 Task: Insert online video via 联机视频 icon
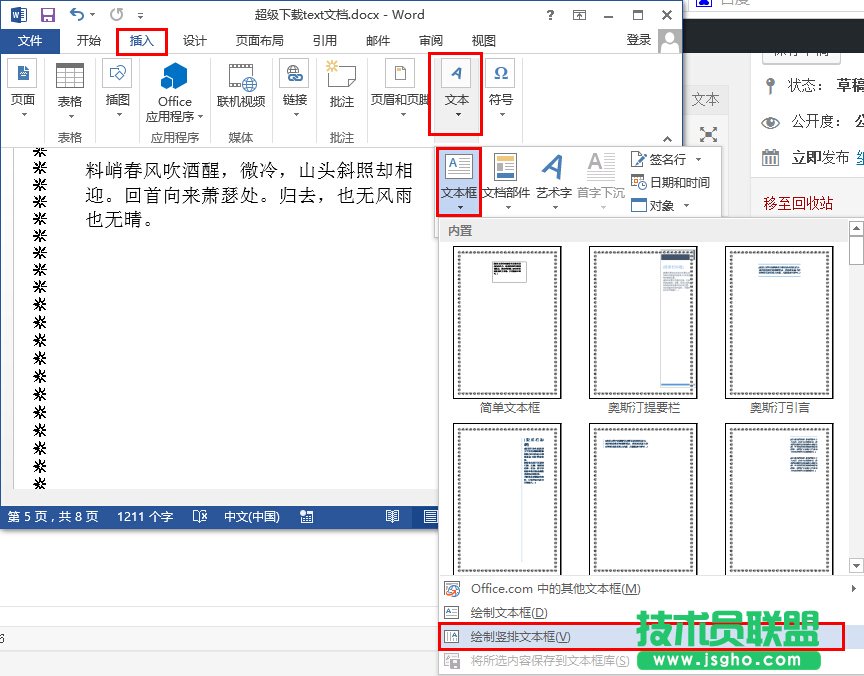[x=241, y=77]
